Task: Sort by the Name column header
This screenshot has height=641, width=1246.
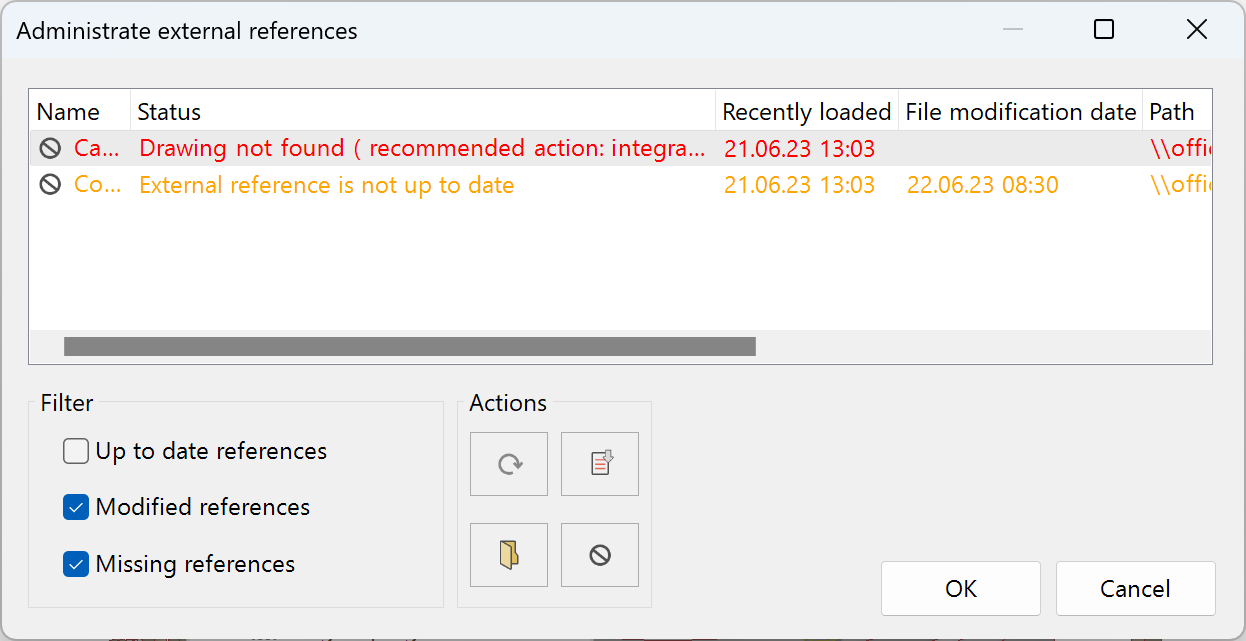Action: 80,111
